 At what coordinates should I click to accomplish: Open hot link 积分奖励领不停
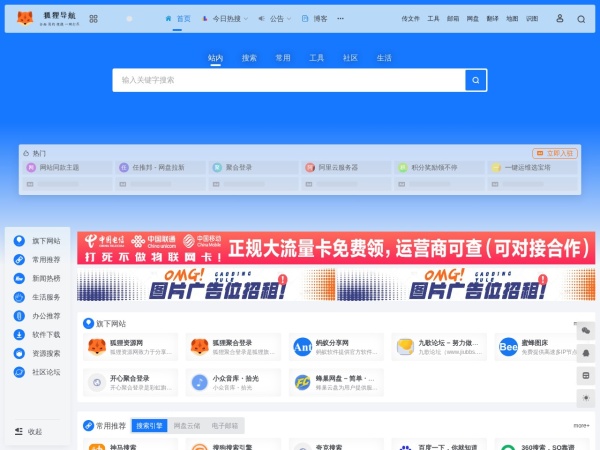(x=439, y=167)
